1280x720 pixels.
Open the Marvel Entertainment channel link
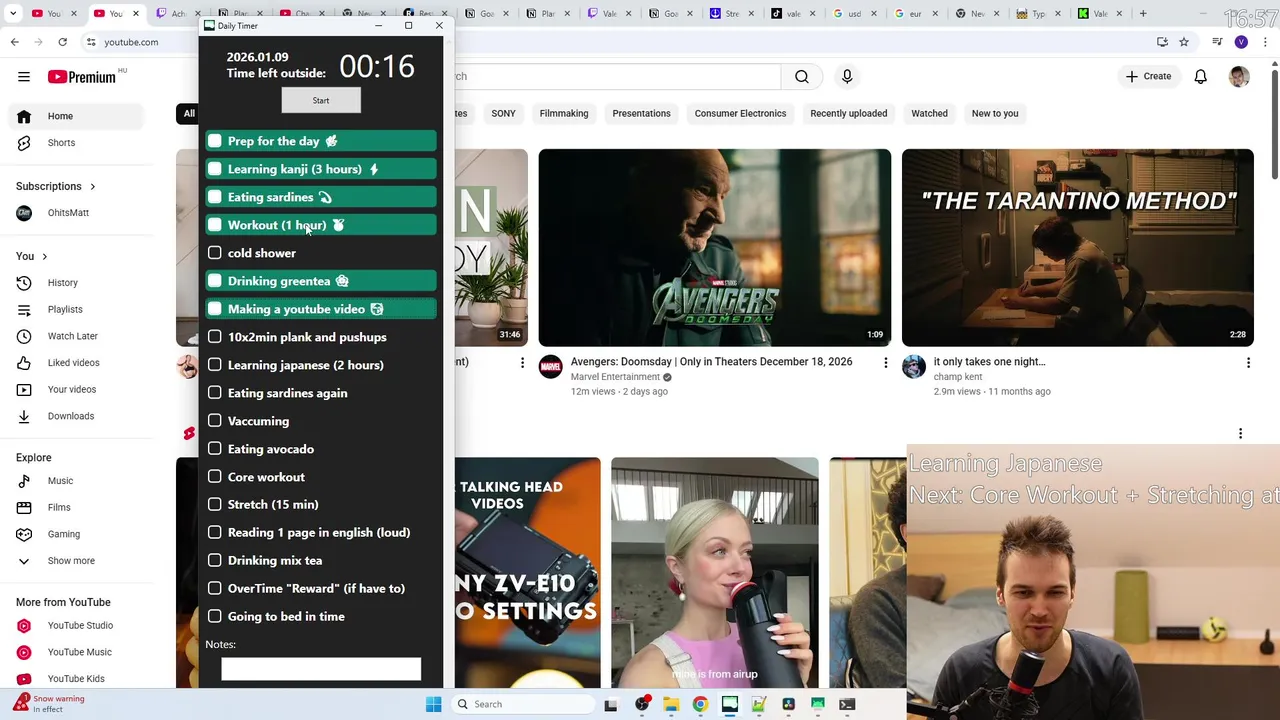click(x=615, y=377)
